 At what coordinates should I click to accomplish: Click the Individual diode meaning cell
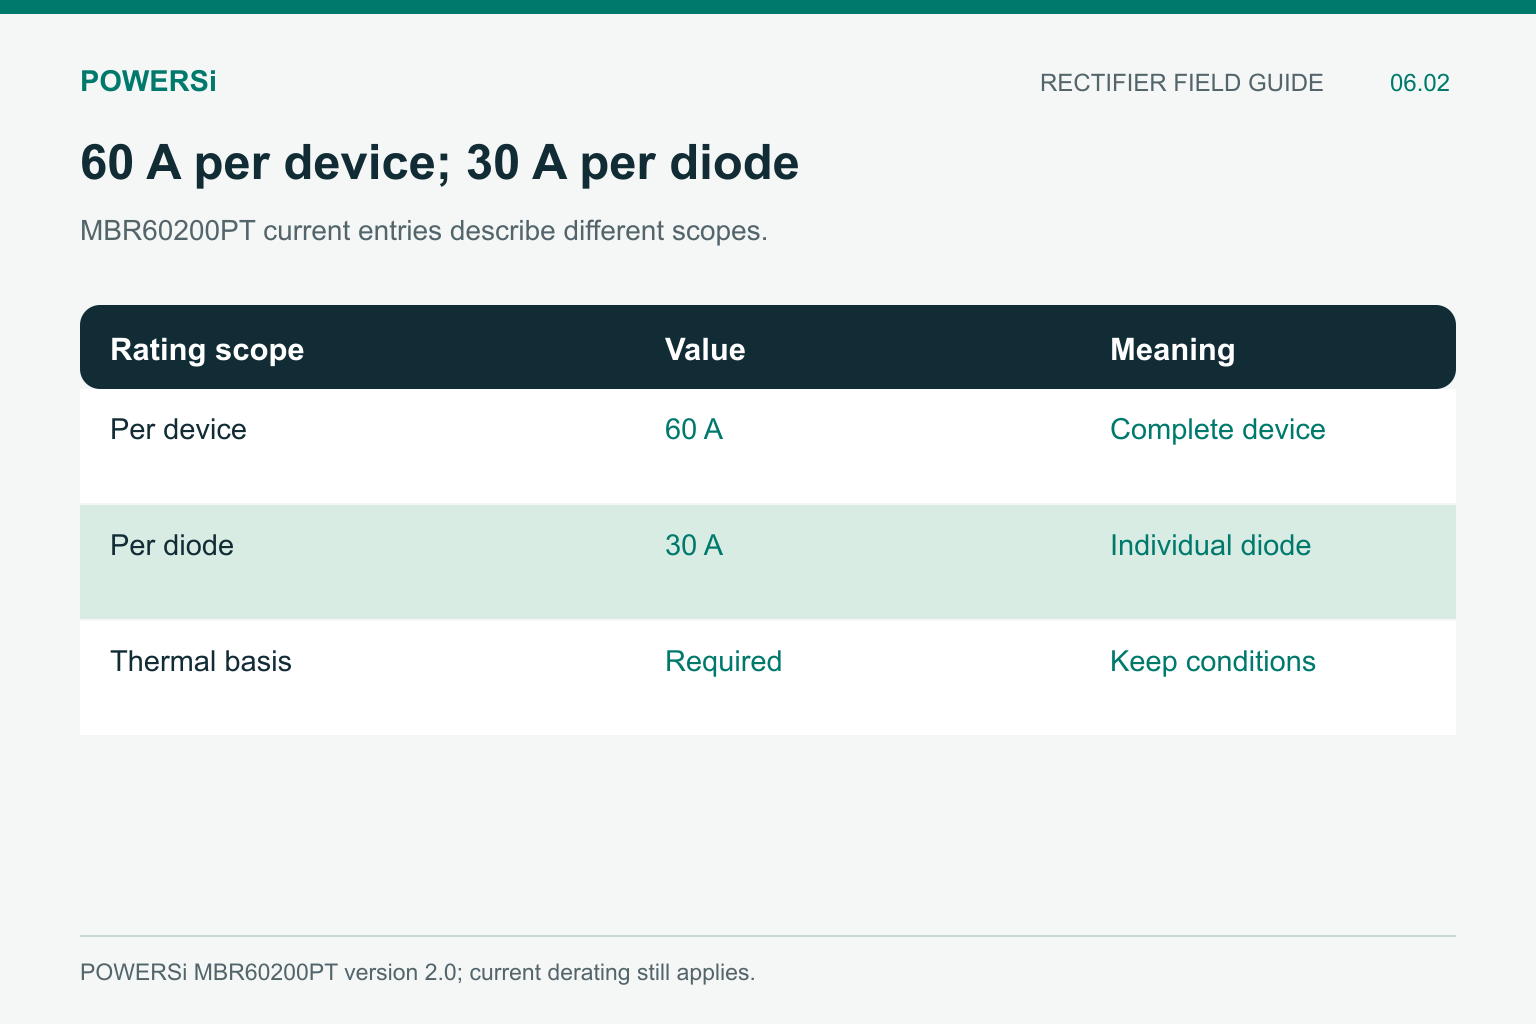1210,545
